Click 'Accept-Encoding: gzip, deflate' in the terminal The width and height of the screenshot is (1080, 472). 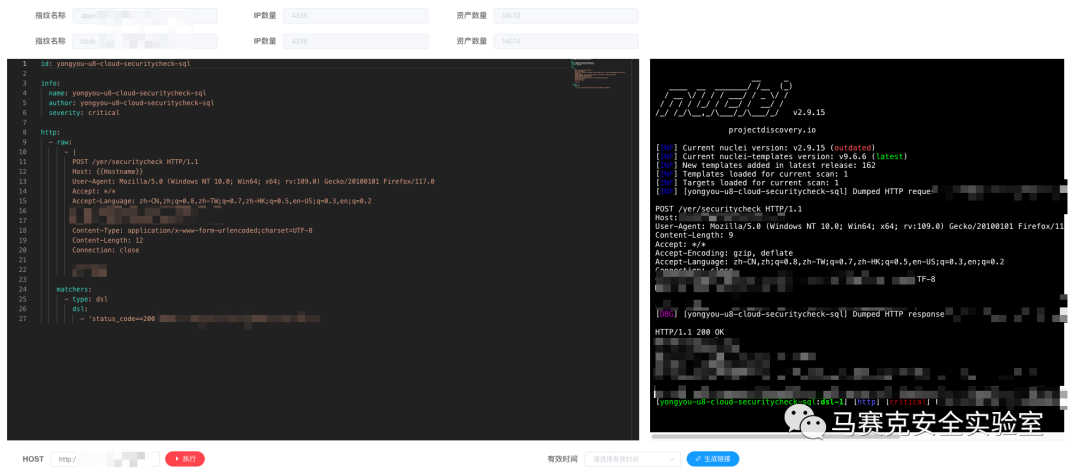pos(724,253)
